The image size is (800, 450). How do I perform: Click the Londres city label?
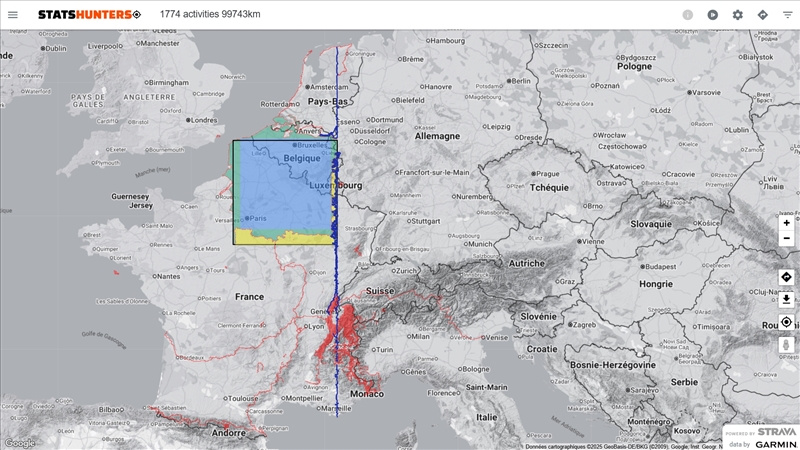(x=205, y=120)
